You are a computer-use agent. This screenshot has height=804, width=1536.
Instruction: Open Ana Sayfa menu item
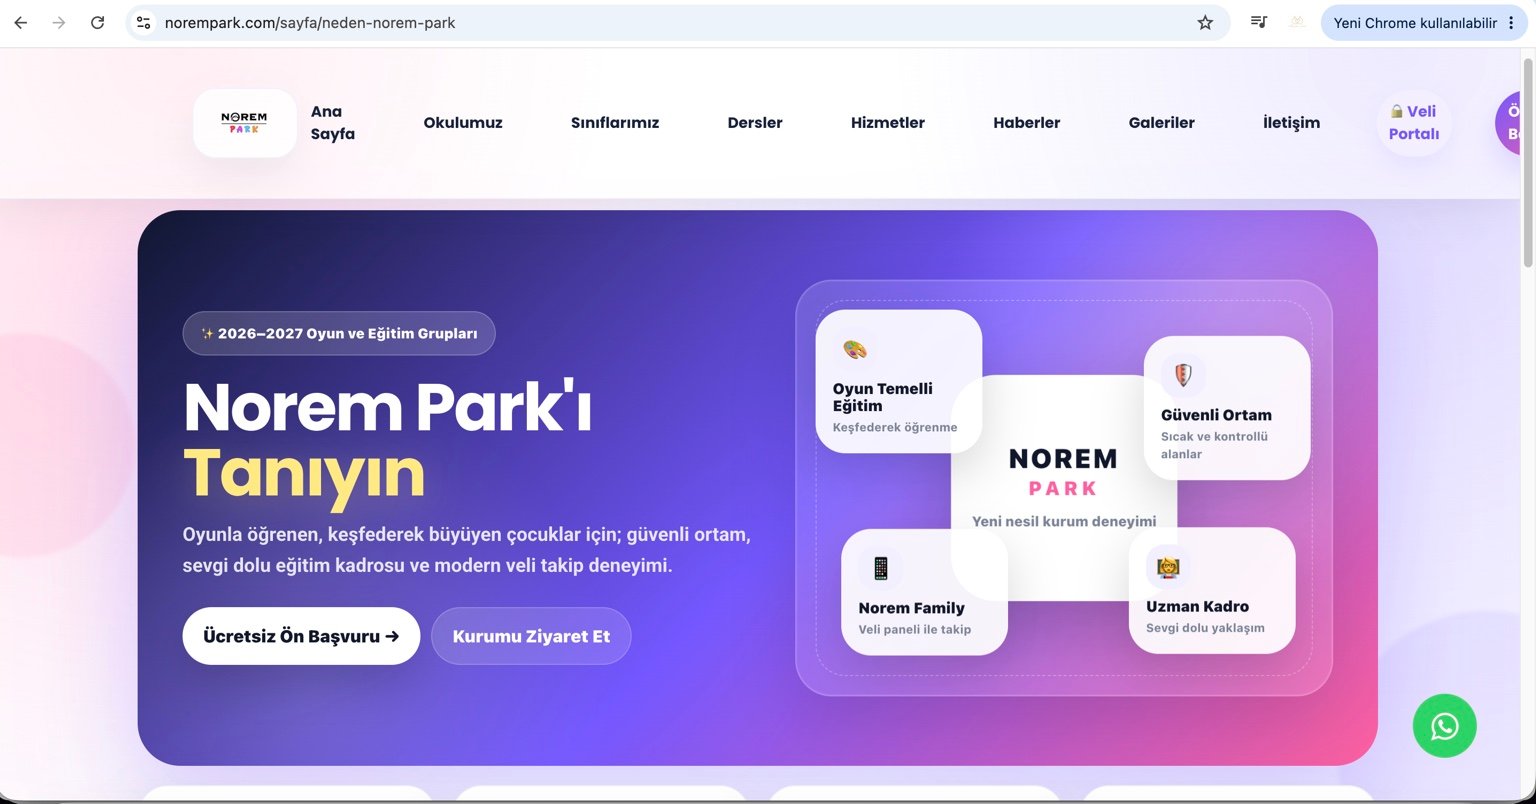[333, 123]
